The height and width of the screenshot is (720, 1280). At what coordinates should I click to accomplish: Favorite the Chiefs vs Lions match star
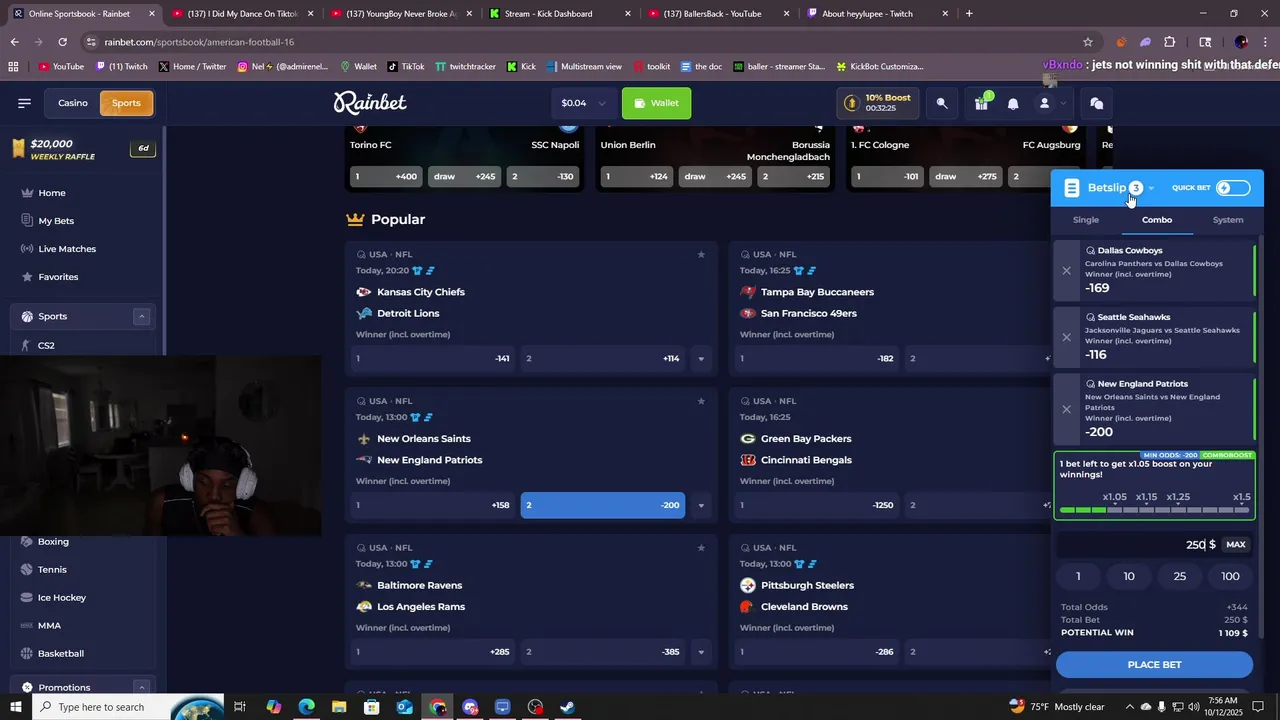(x=701, y=254)
